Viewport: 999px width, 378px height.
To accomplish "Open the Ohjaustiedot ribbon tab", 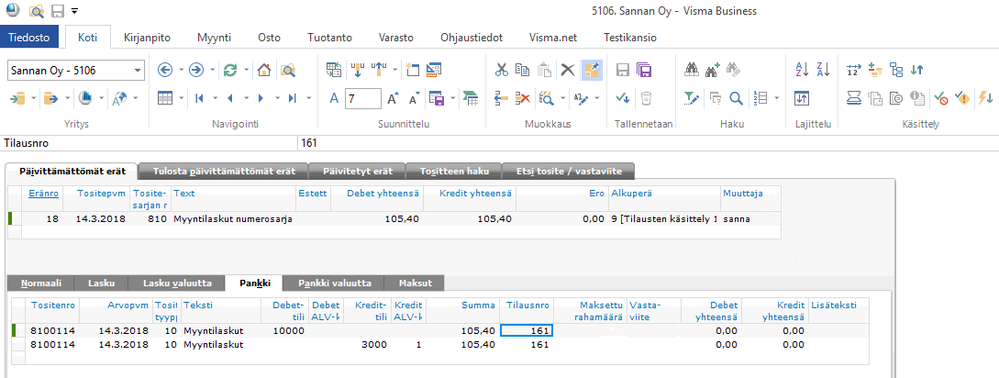I will (471, 38).
